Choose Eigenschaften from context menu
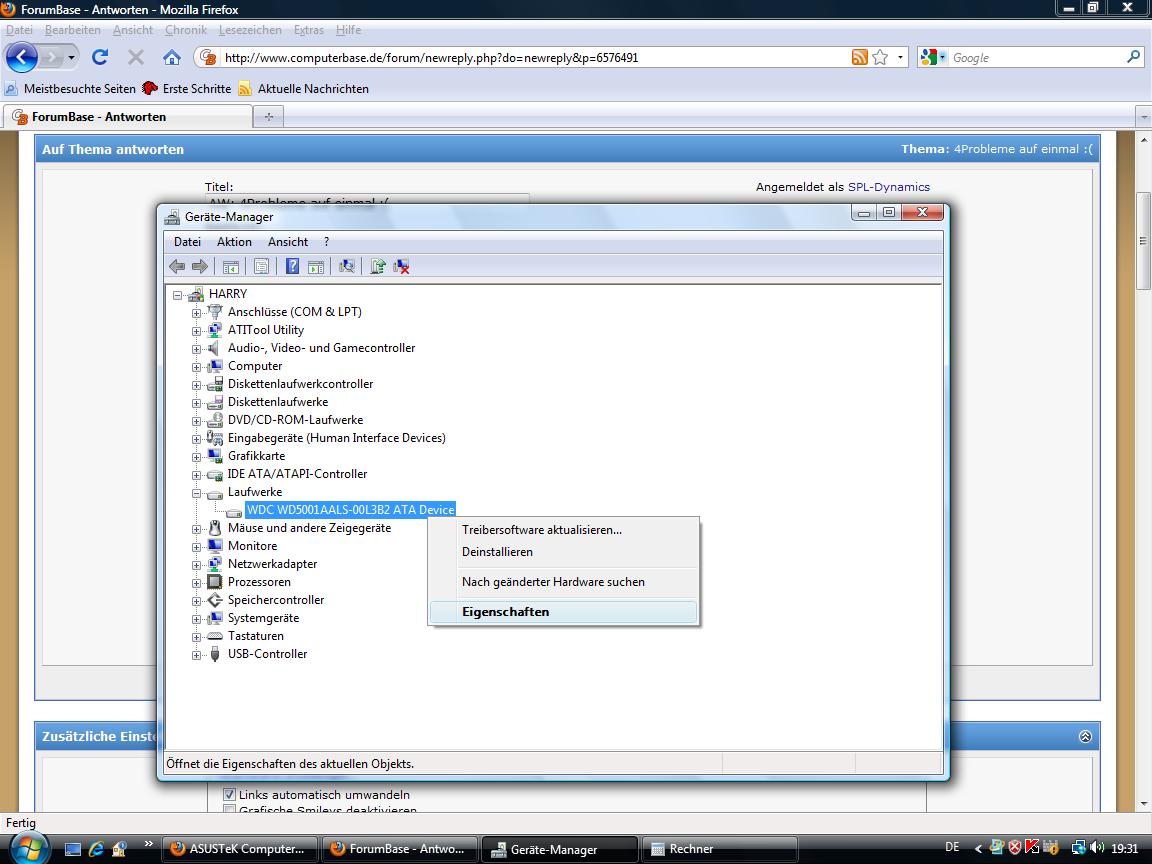 pyautogui.click(x=564, y=612)
